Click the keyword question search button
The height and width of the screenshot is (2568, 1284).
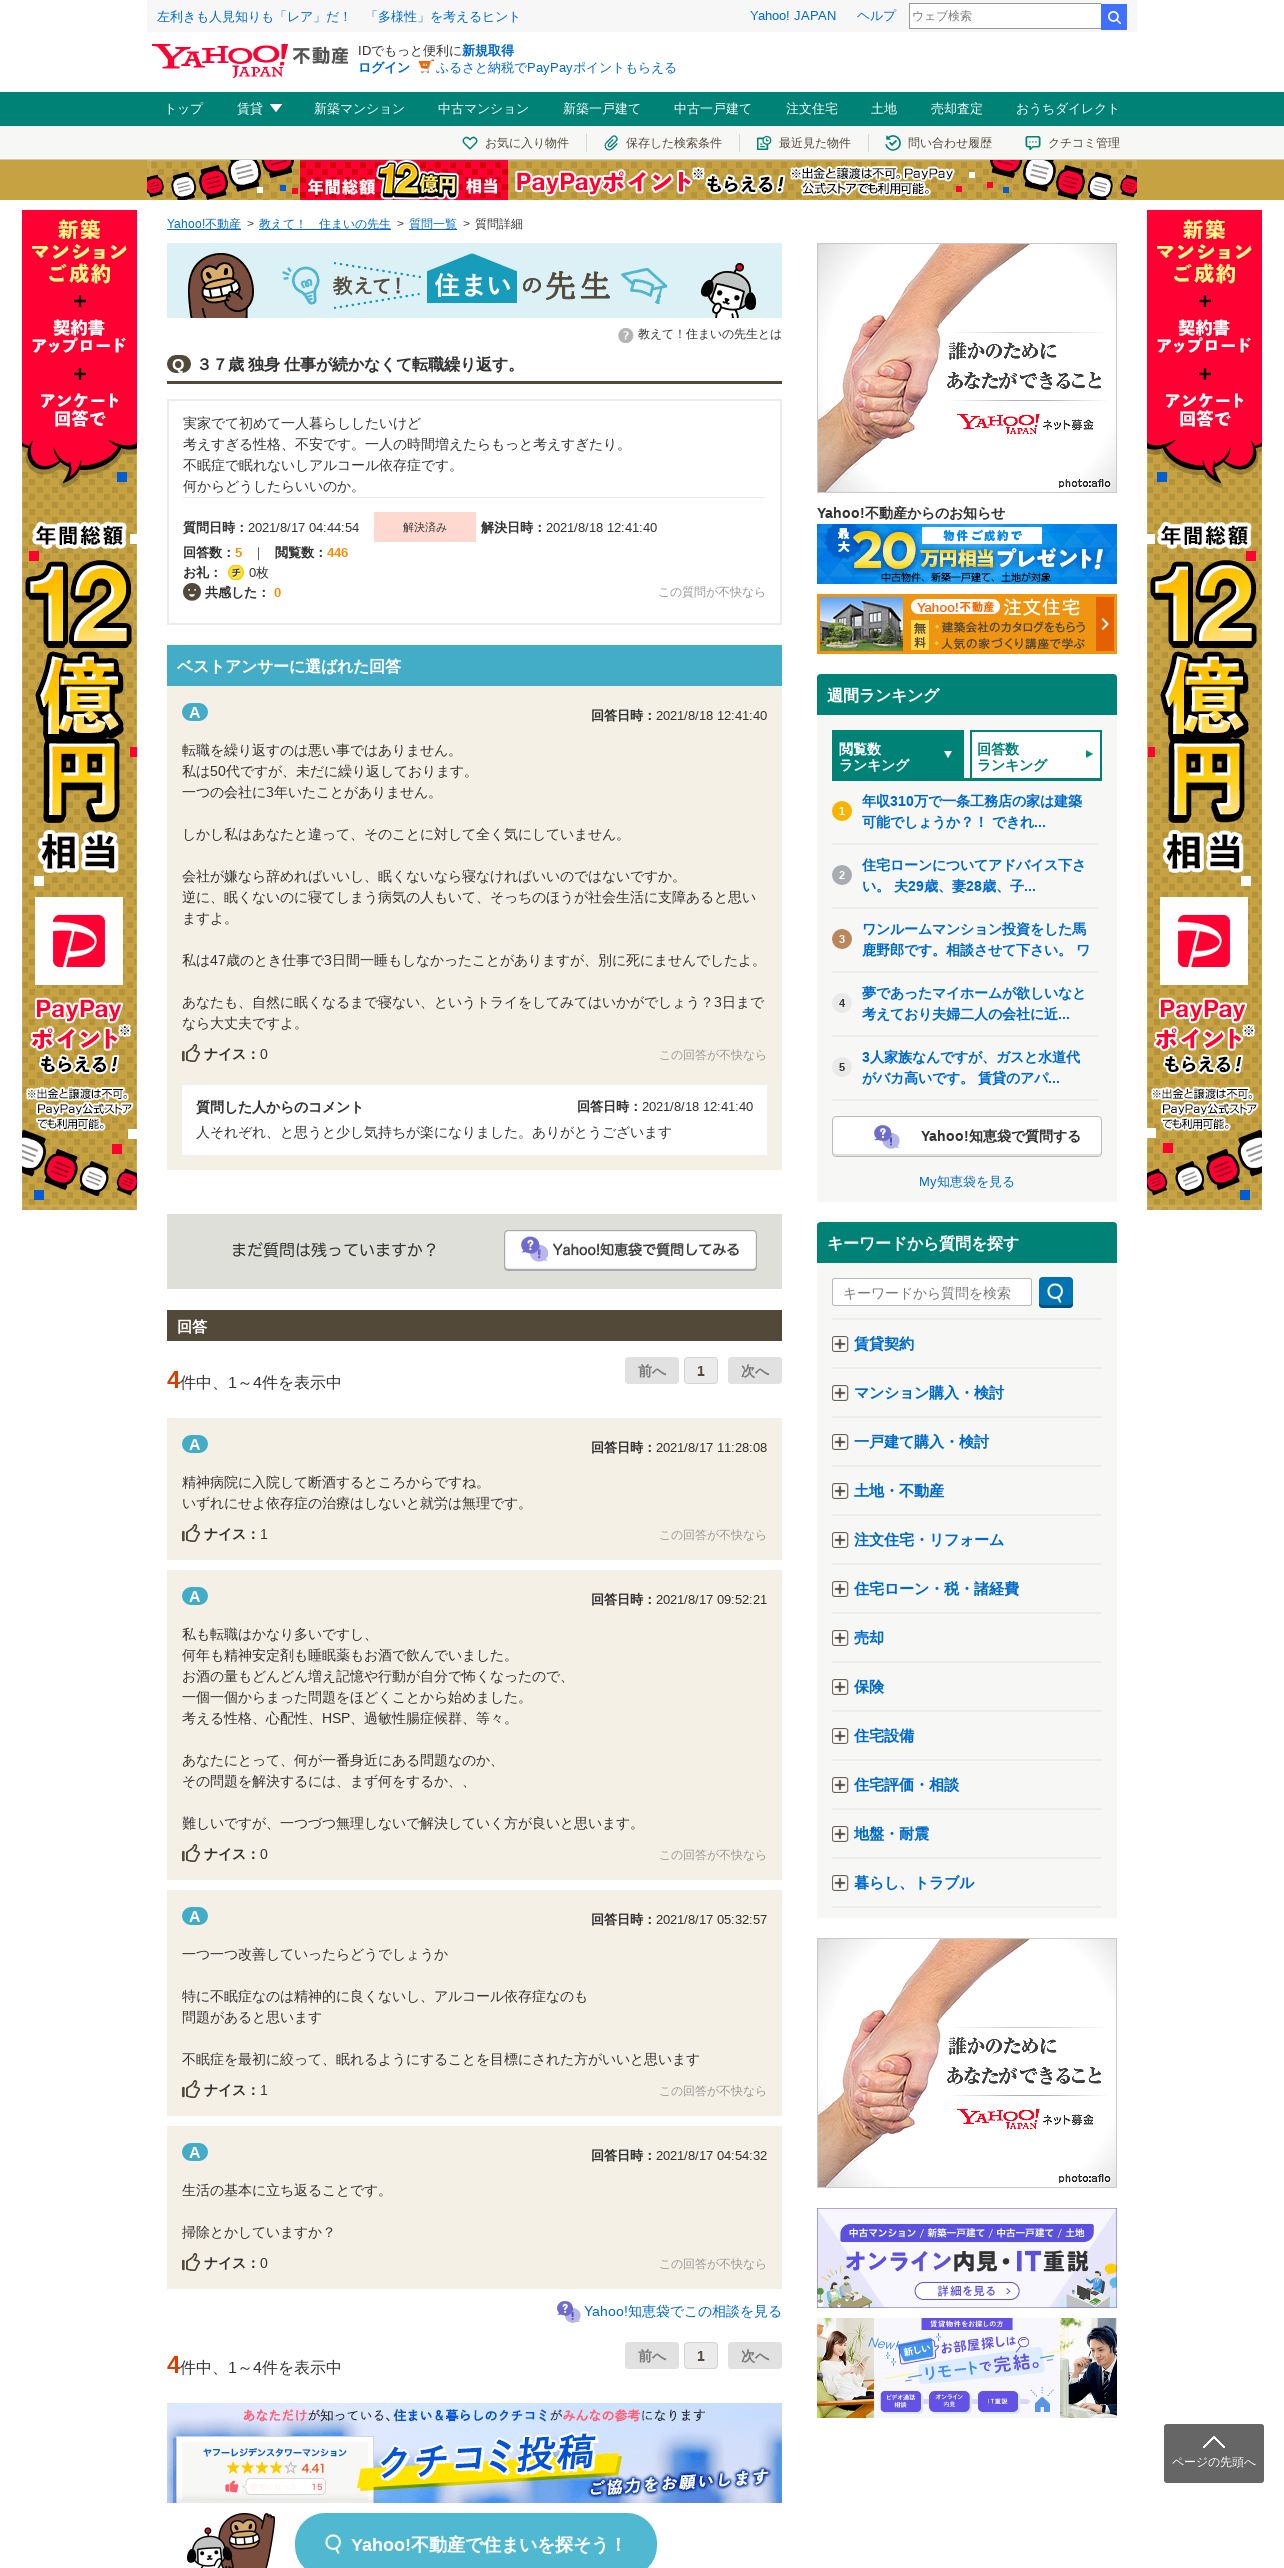point(1056,1292)
